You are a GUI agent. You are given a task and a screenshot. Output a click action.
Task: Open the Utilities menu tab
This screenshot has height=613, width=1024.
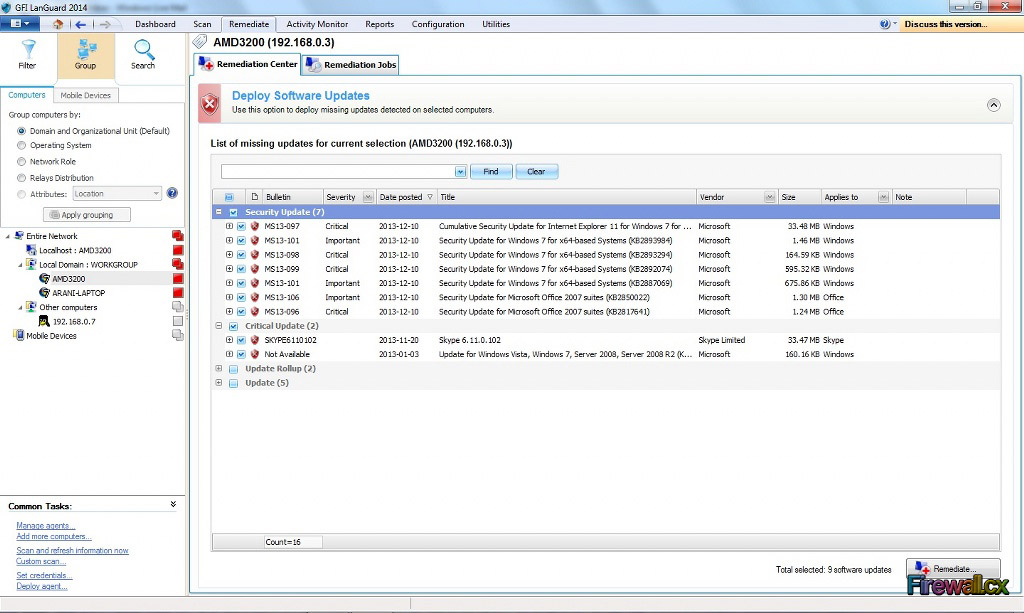496,24
